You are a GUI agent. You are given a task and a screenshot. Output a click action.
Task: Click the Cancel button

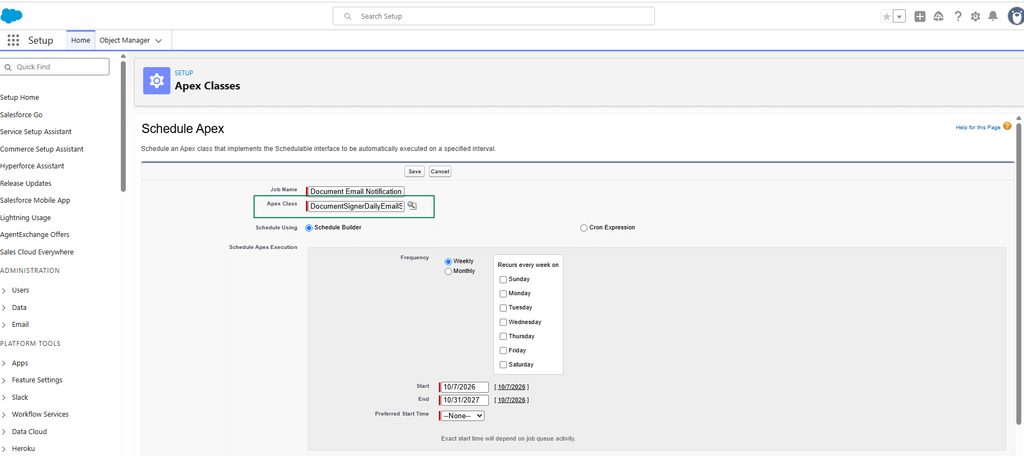440,171
